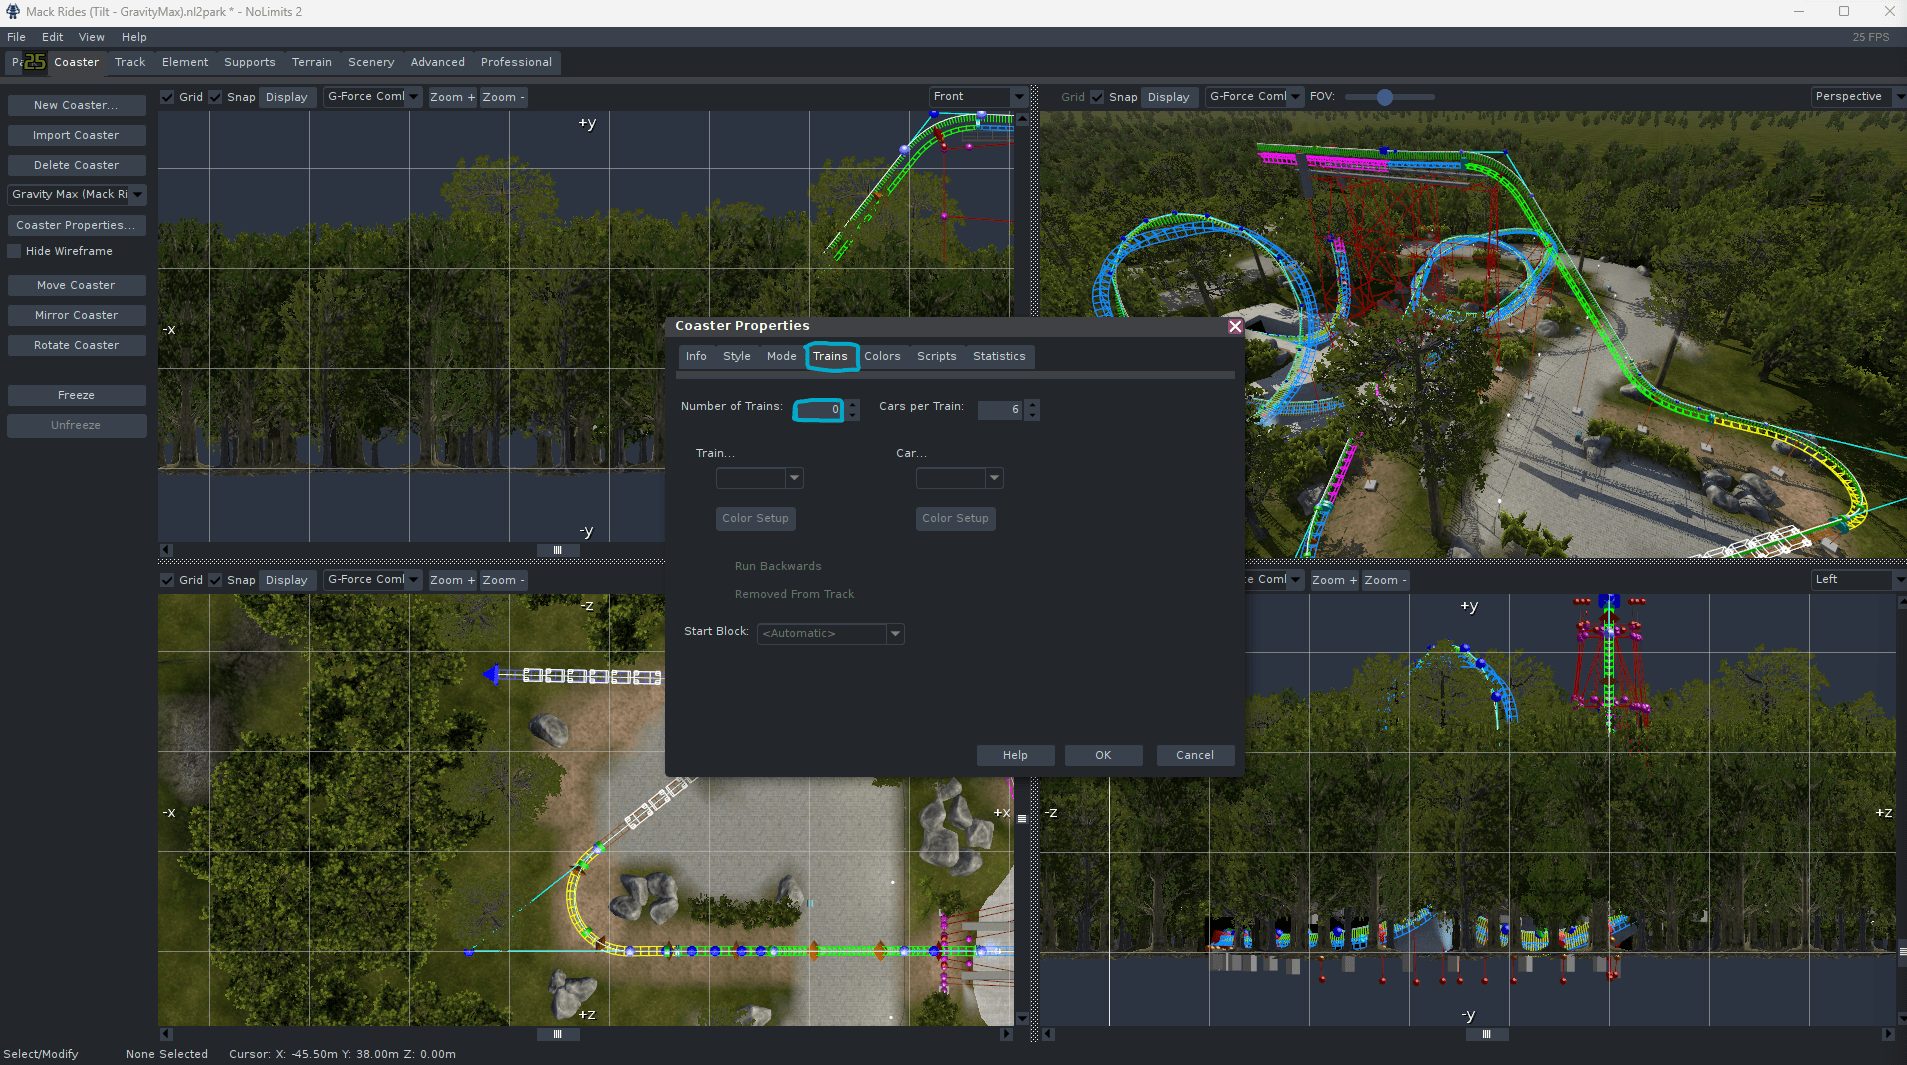Click the Front view horizontal scrollbar thumb

[x=558, y=550]
